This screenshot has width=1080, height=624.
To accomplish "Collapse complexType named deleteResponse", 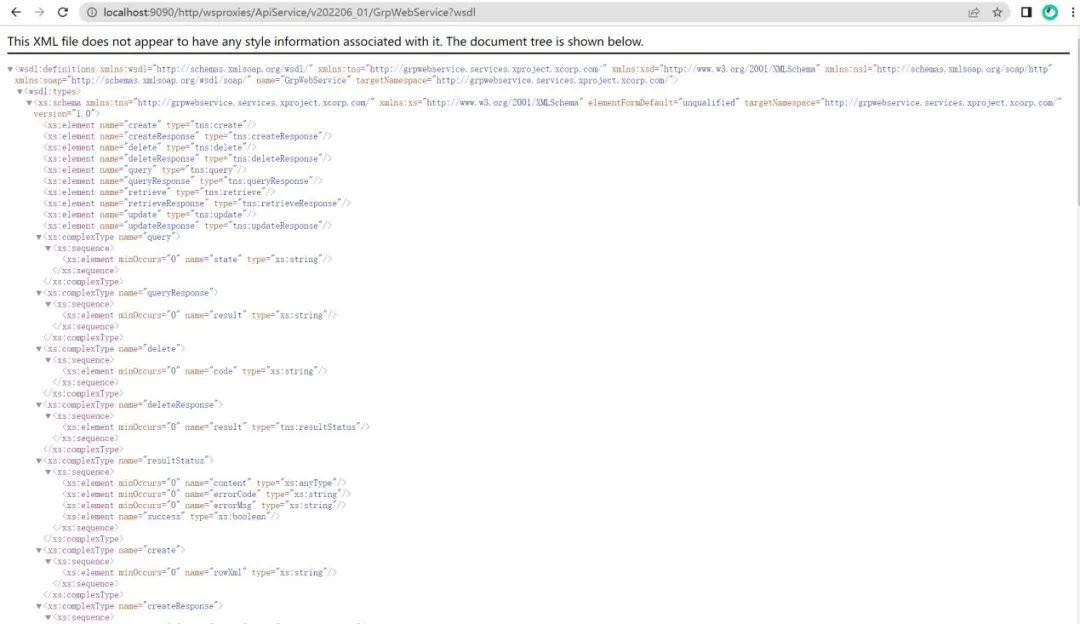I will 39,404.
